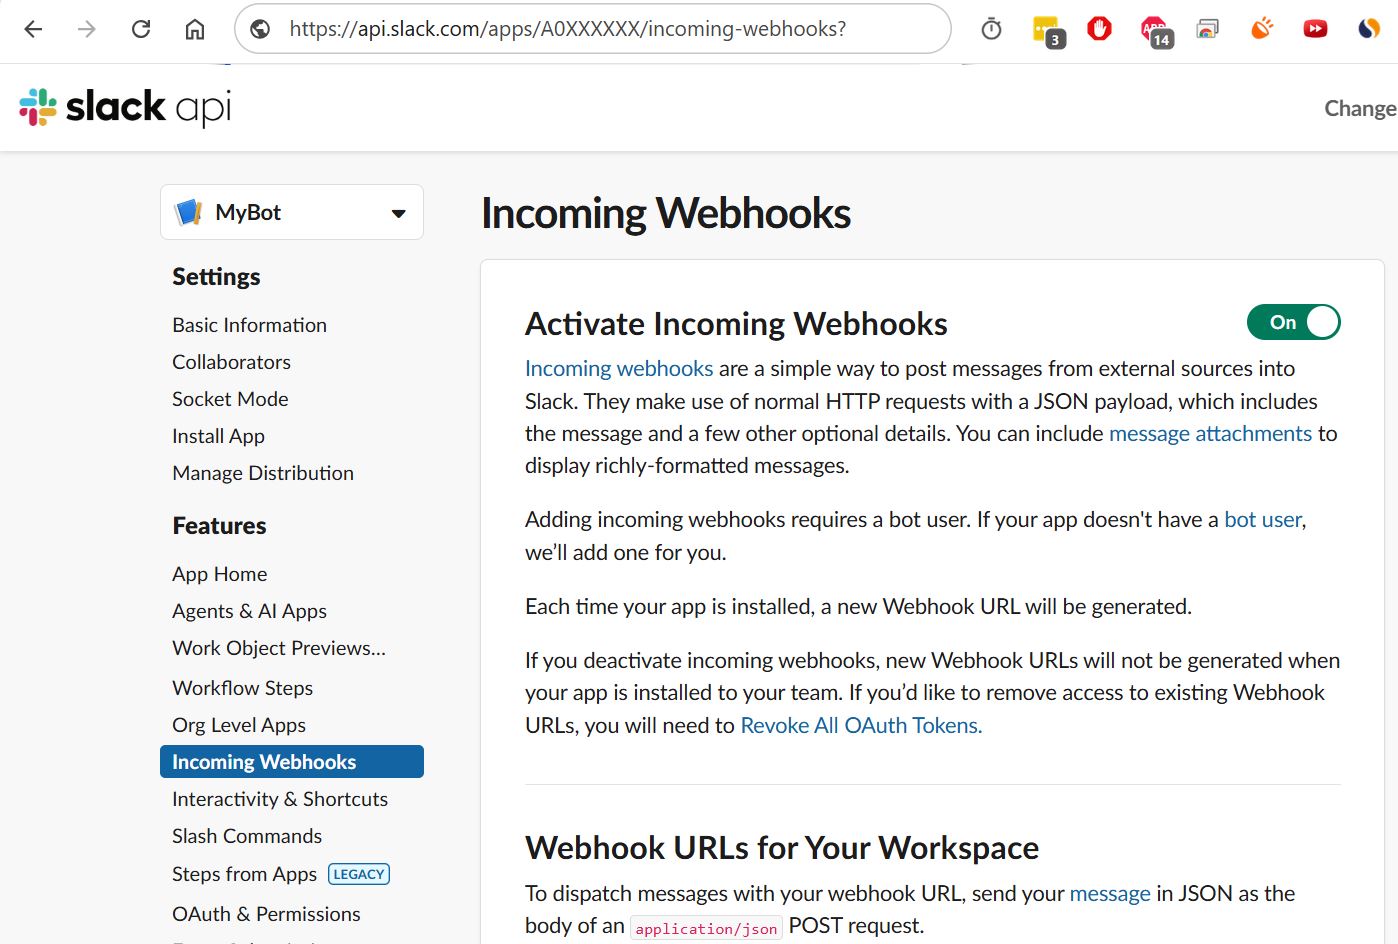This screenshot has height=944, width=1398.
Task: Open the ABP extension showing 14
Action: tap(1156, 32)
